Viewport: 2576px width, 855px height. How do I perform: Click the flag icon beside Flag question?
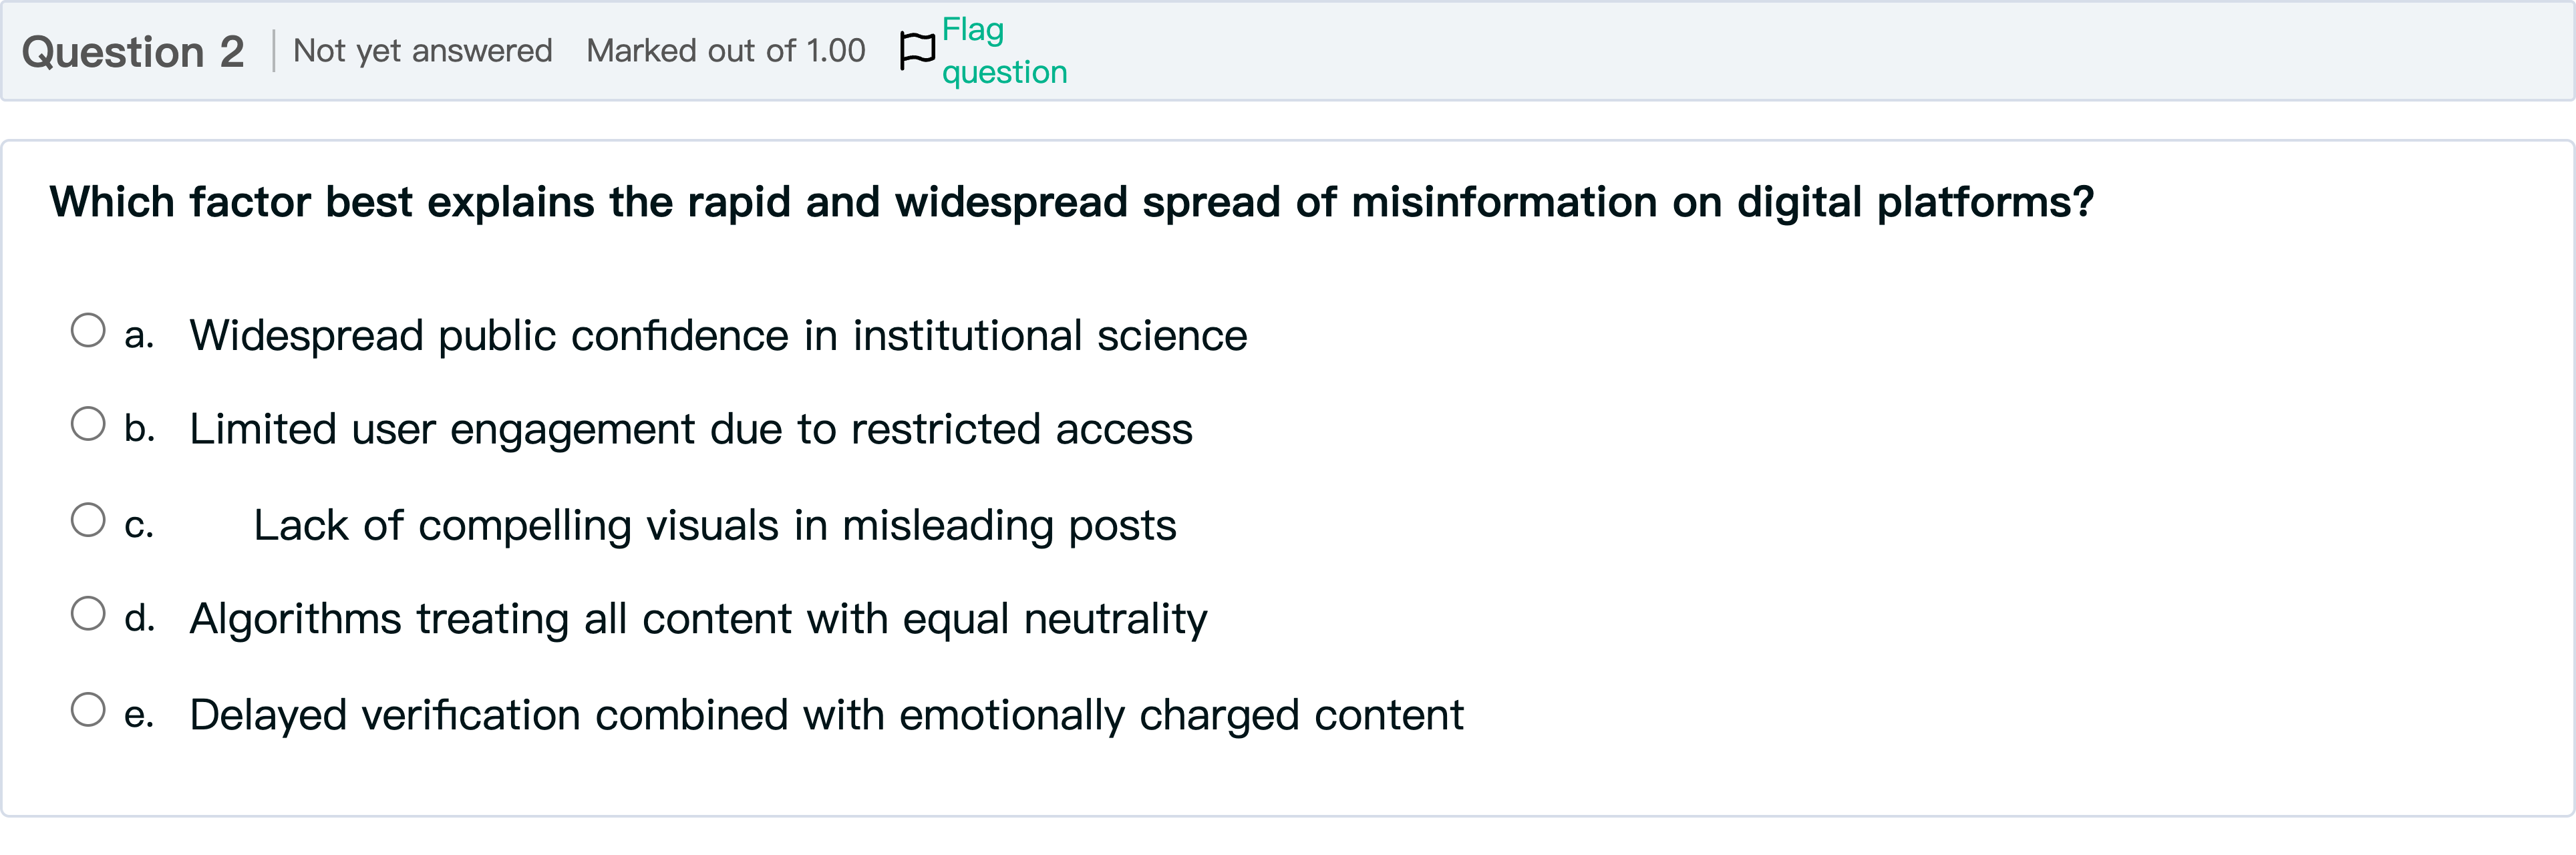(916, 50)
